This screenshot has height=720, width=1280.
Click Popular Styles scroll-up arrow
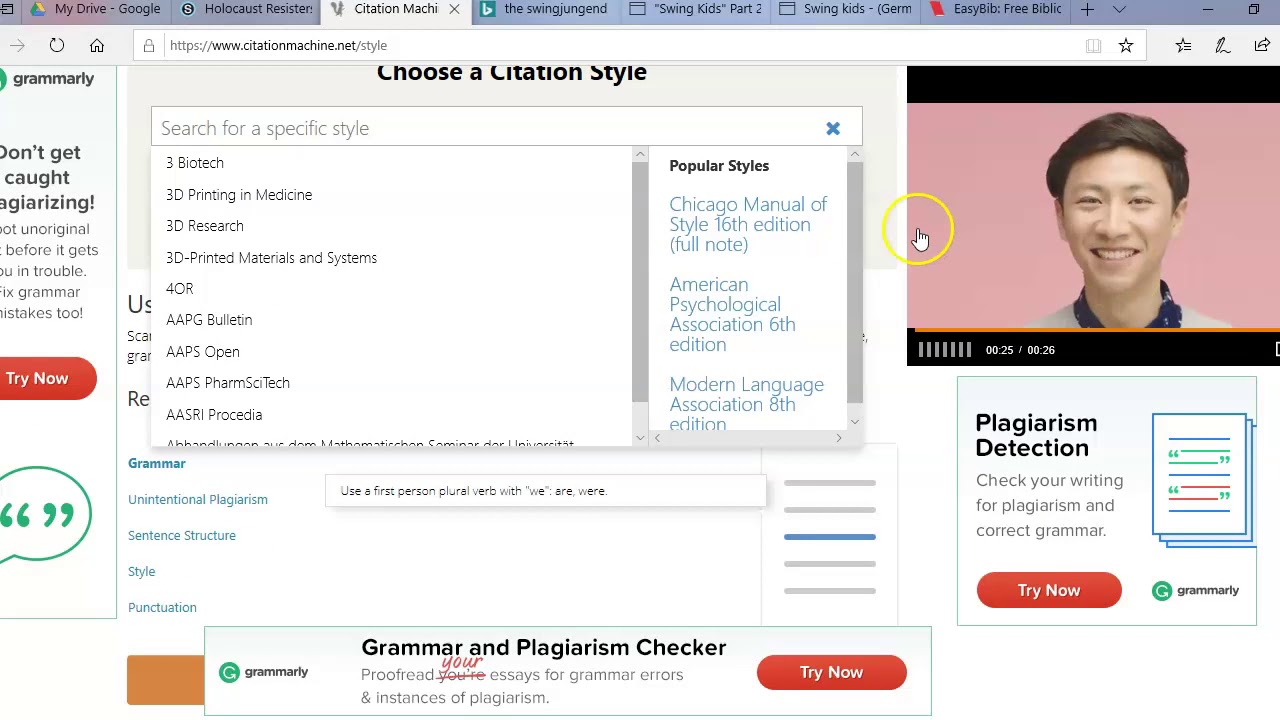point(855,154)
